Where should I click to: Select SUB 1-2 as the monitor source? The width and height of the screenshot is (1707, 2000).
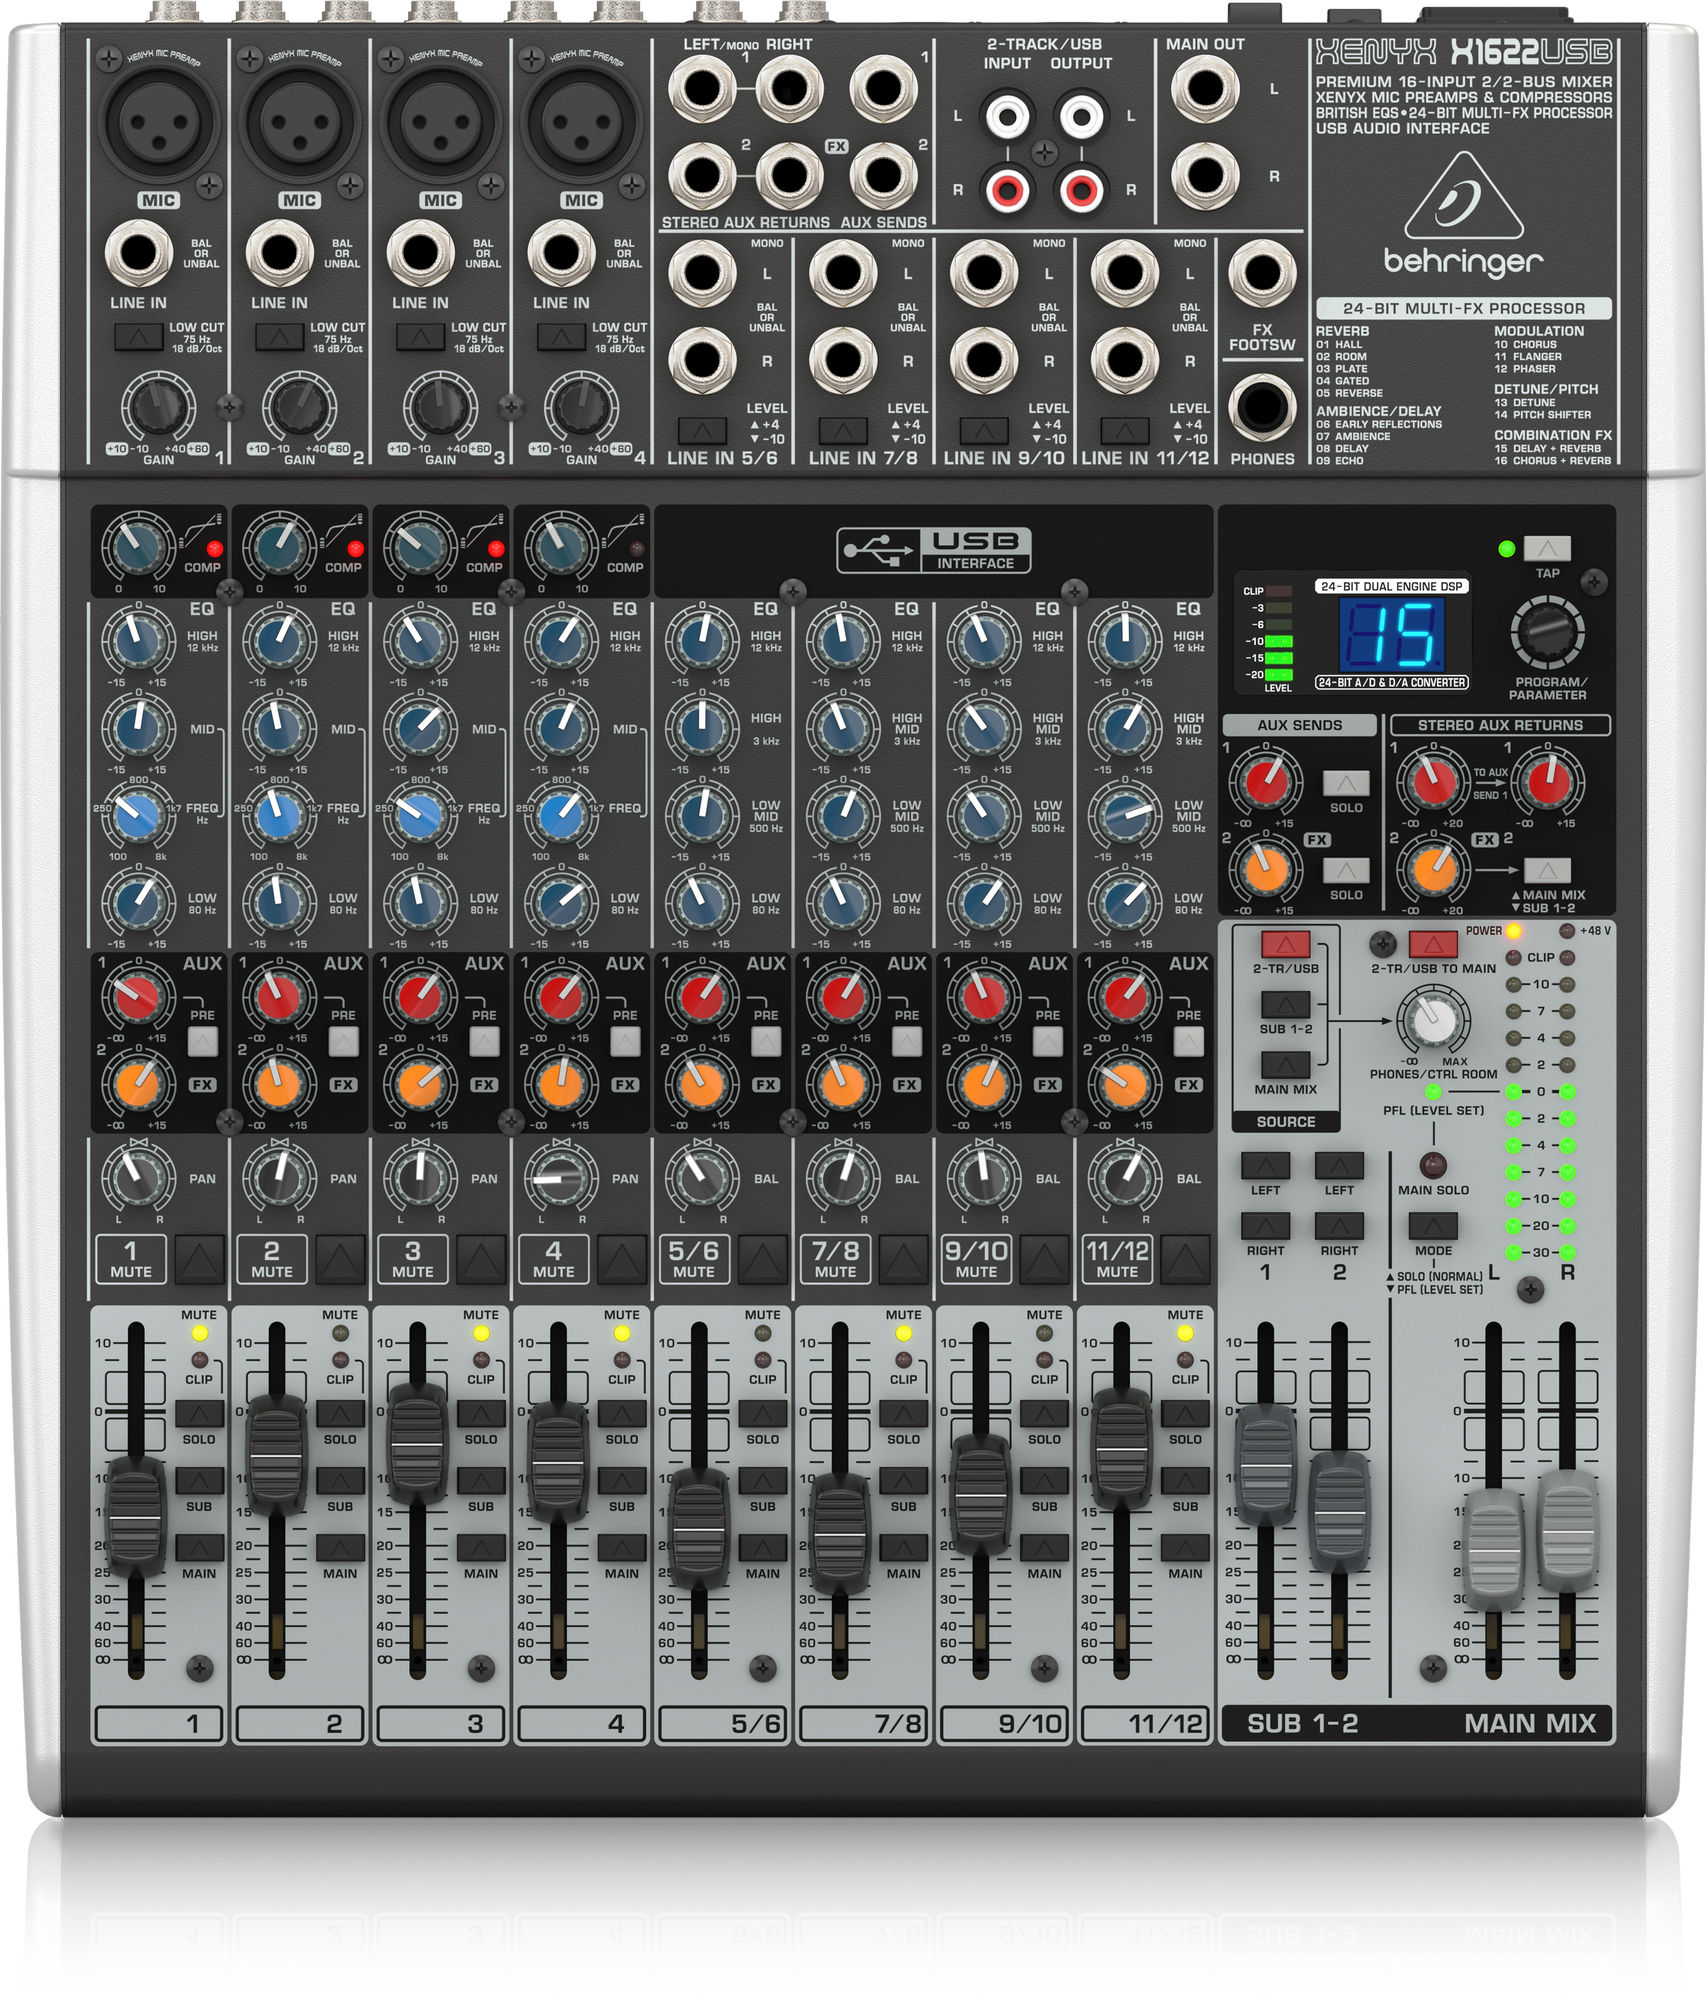click(x=1285, y=1004)
